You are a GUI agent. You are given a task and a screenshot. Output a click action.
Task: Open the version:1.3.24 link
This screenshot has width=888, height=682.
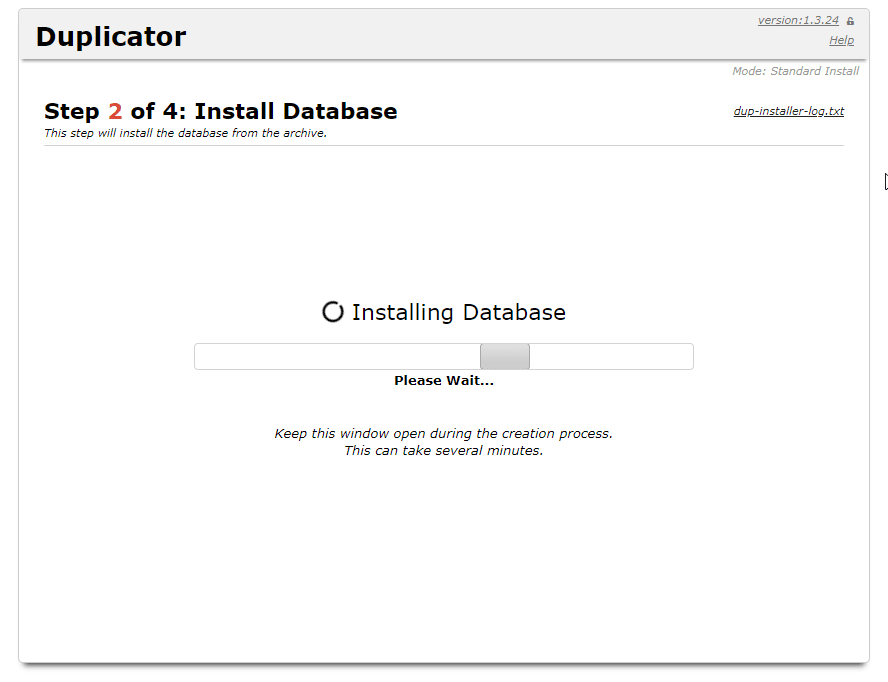[x=797, y=20]
